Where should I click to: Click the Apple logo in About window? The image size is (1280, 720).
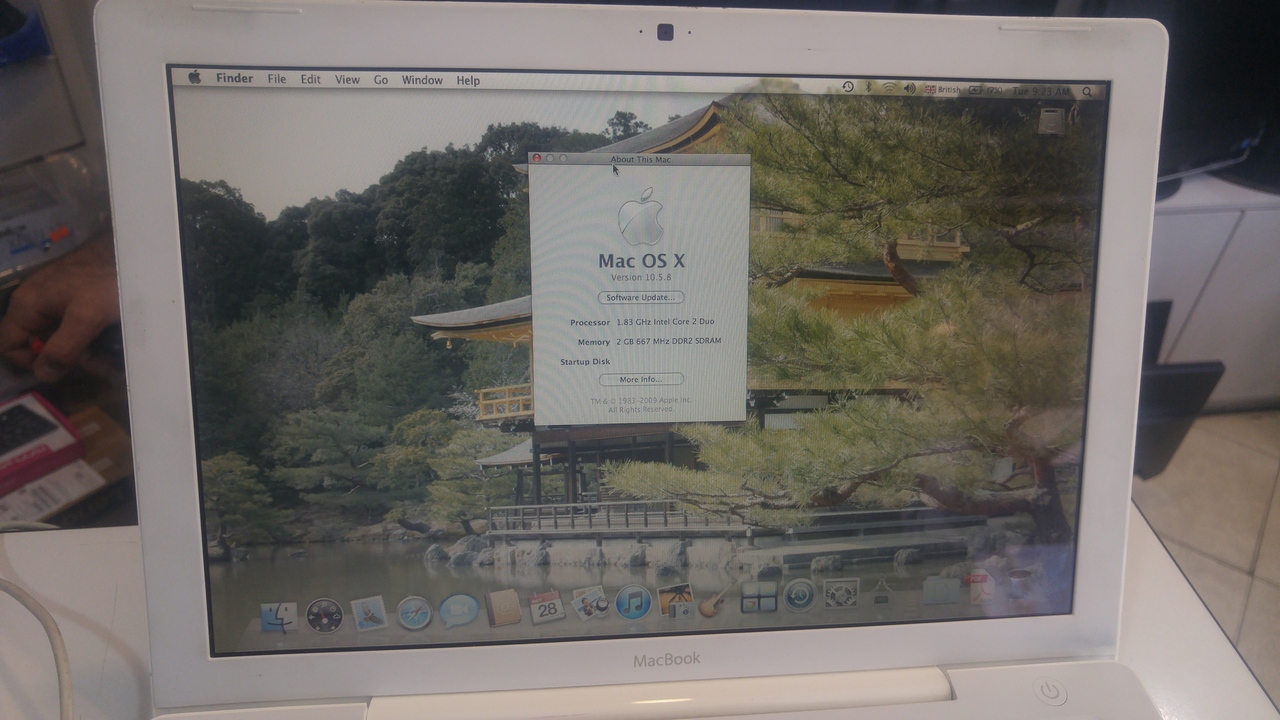(x=640, y=217)
